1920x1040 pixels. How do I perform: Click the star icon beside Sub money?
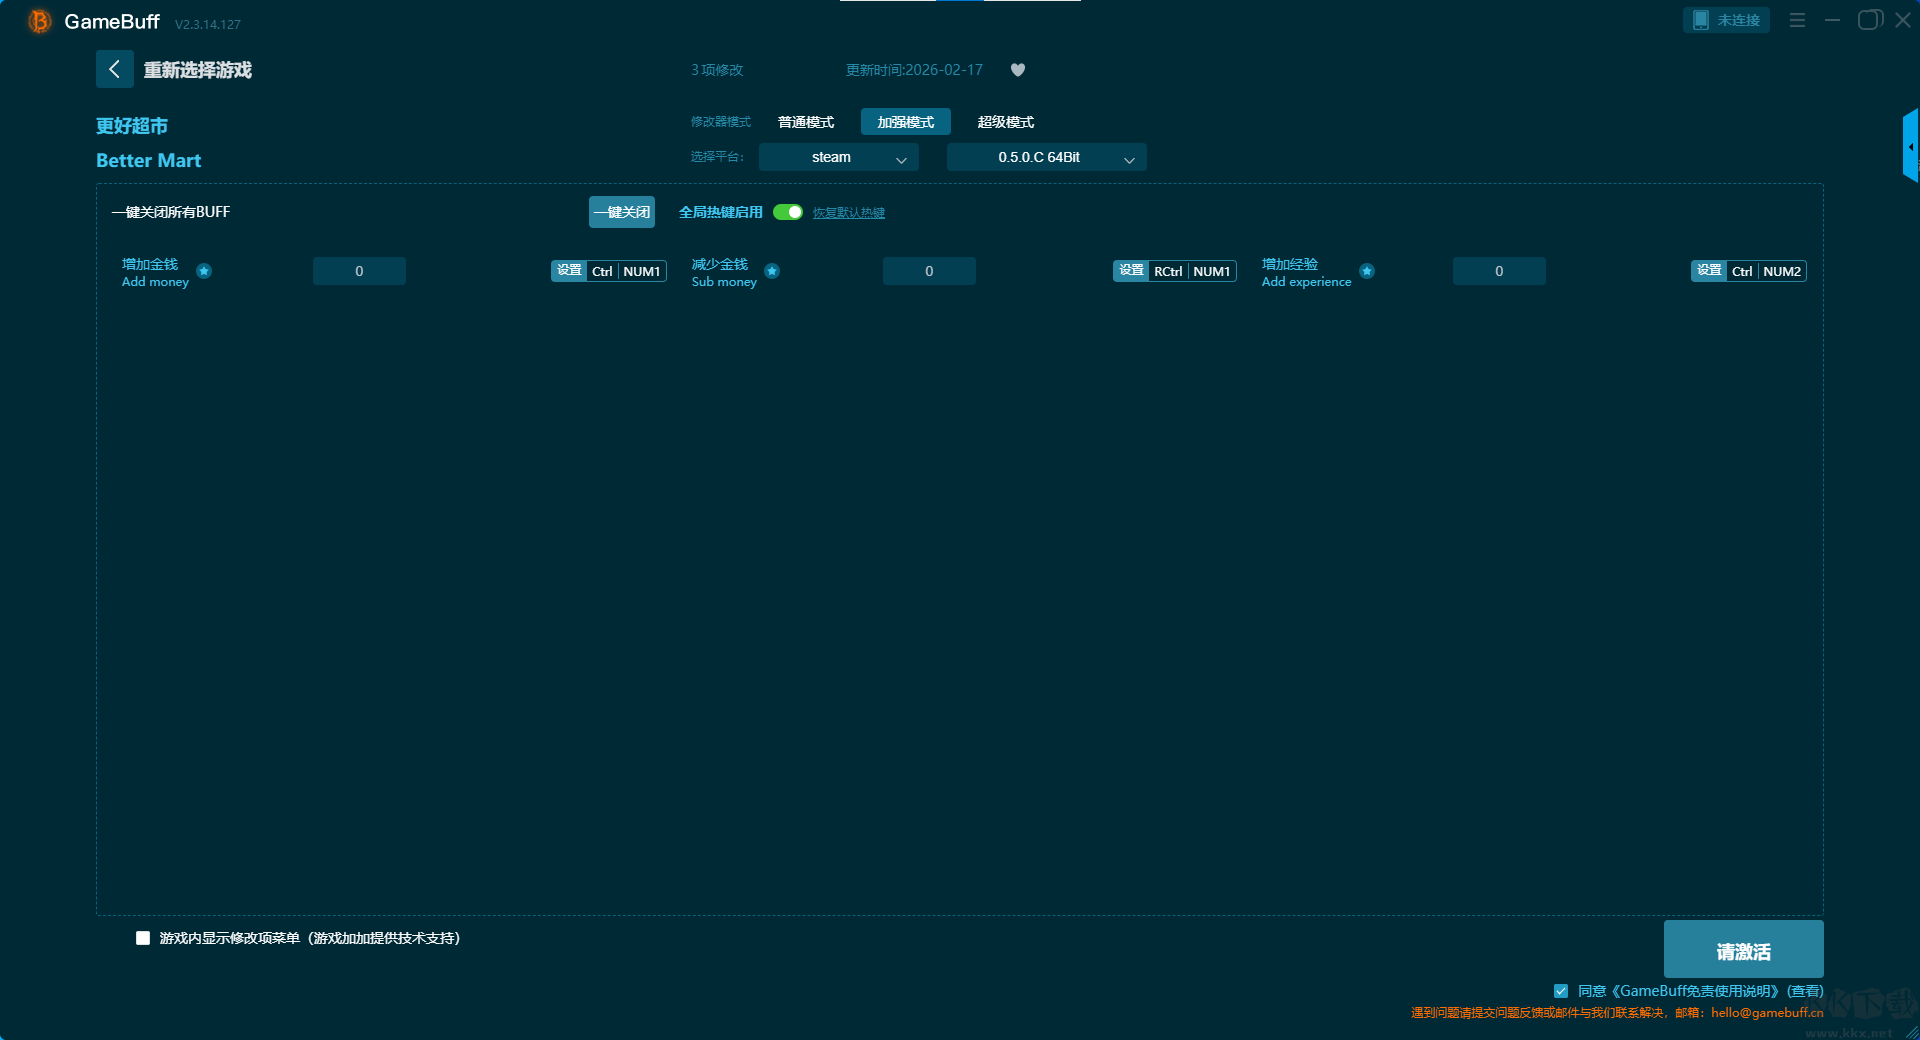click(772, 271)
